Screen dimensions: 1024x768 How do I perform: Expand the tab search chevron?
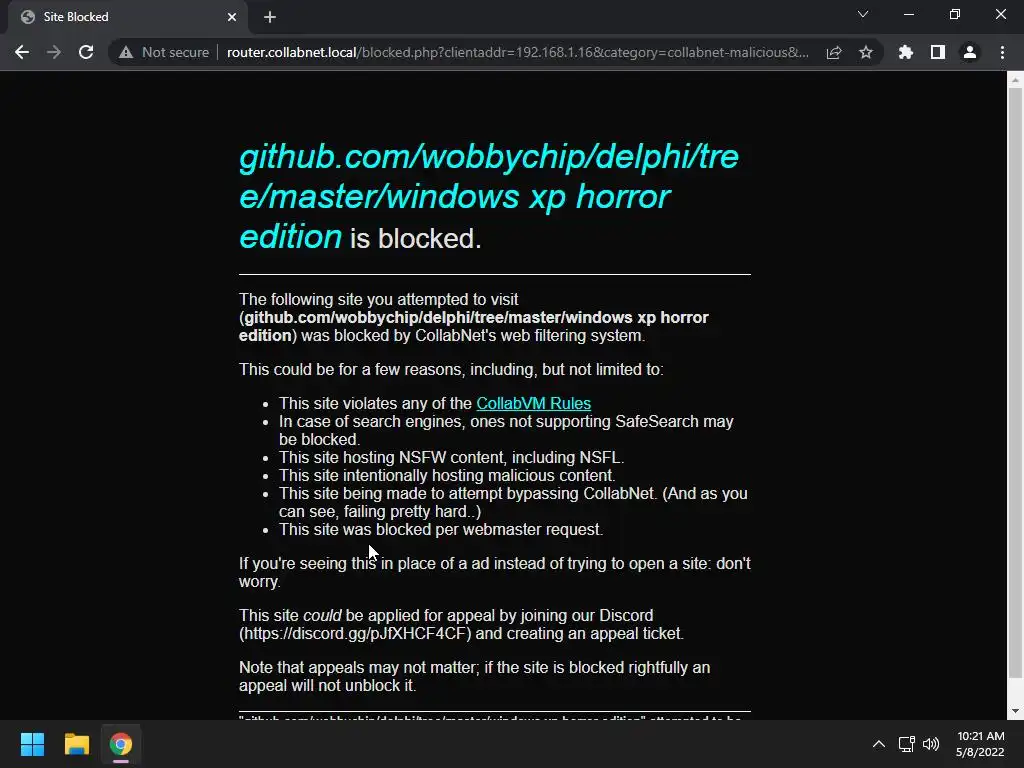tap(863, 14)
